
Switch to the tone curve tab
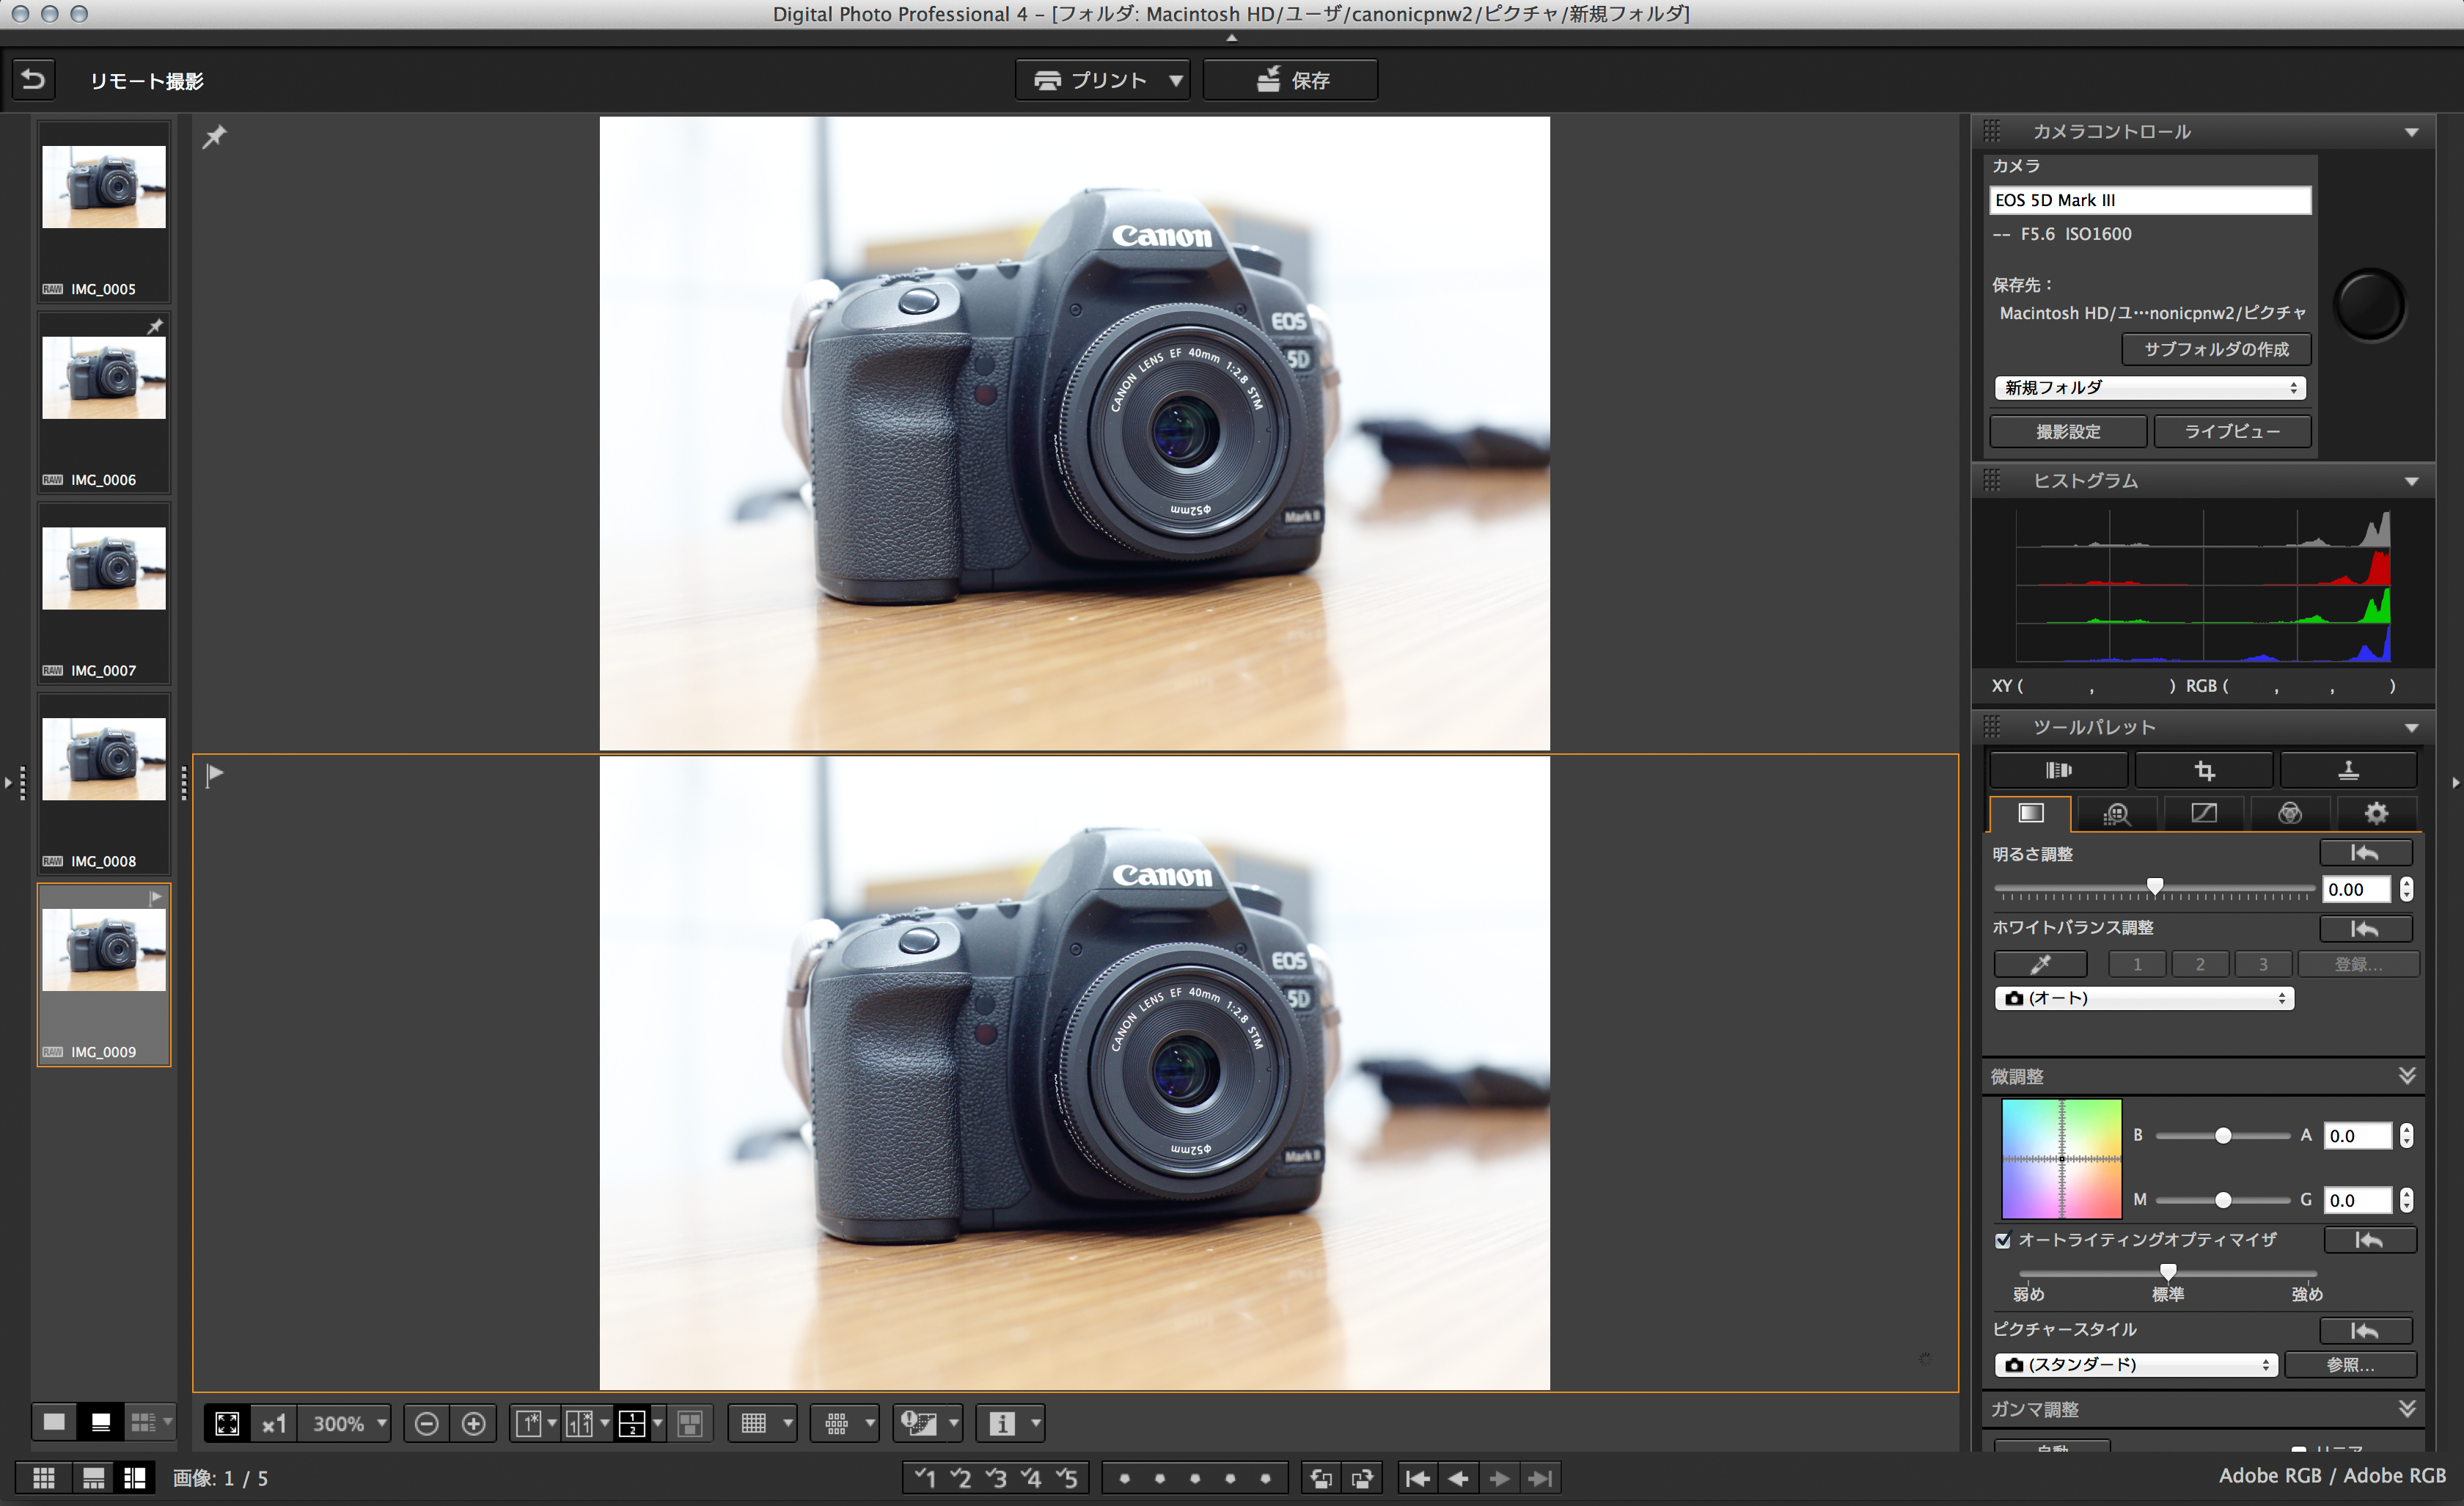[2203, 813]
